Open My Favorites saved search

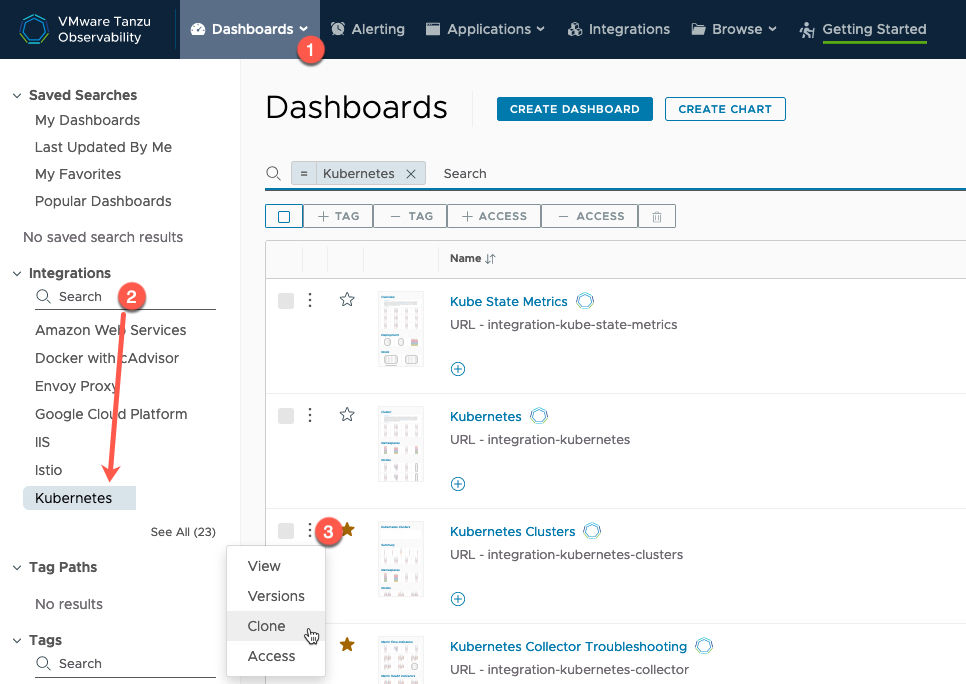pyautogui.click(x=78, y=174)
